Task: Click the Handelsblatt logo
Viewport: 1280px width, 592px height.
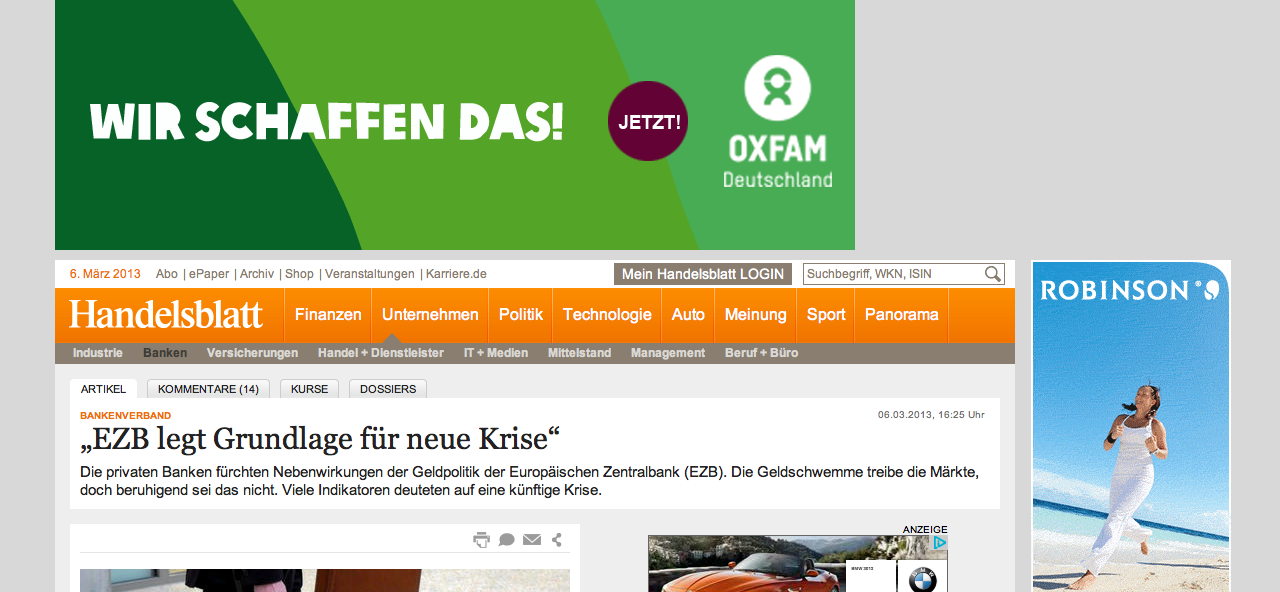Action: (166, 315)
